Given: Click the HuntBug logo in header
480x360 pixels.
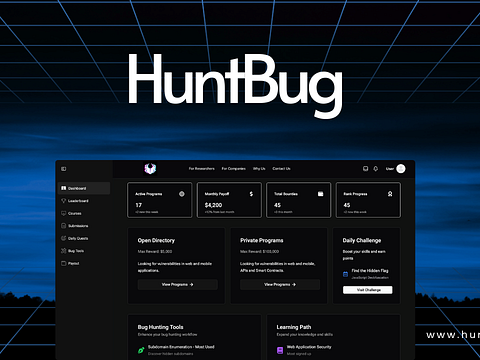Looking at the screenshot, I should pos(150,169).
